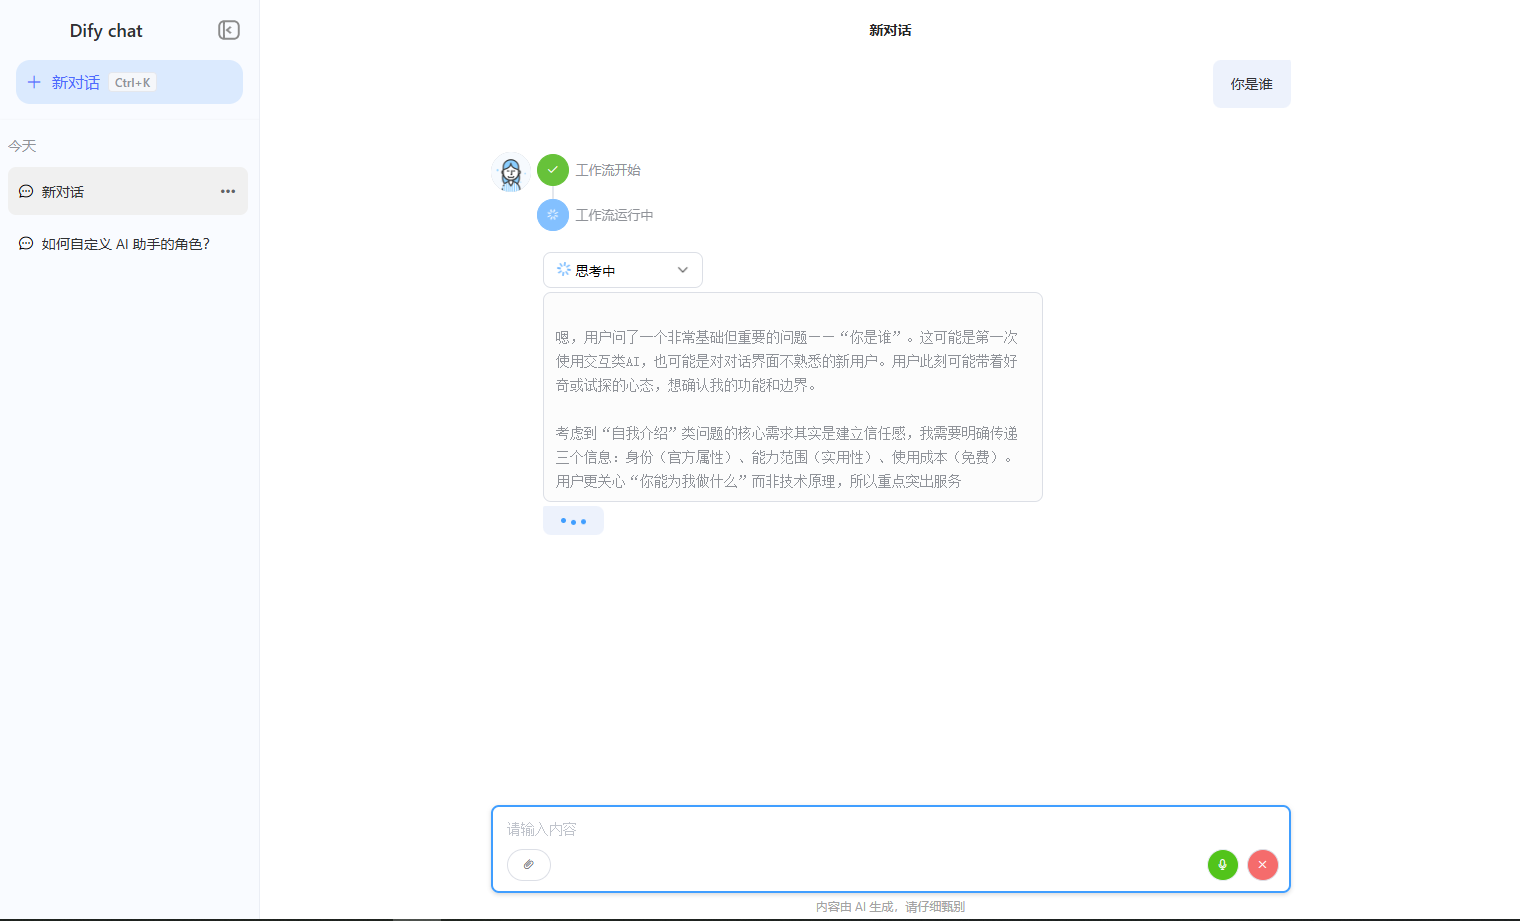Click the chevron arrow in 思考中 box
Image resolution: width=1520 pixels, height=921 pixels.
pos(683,270)
